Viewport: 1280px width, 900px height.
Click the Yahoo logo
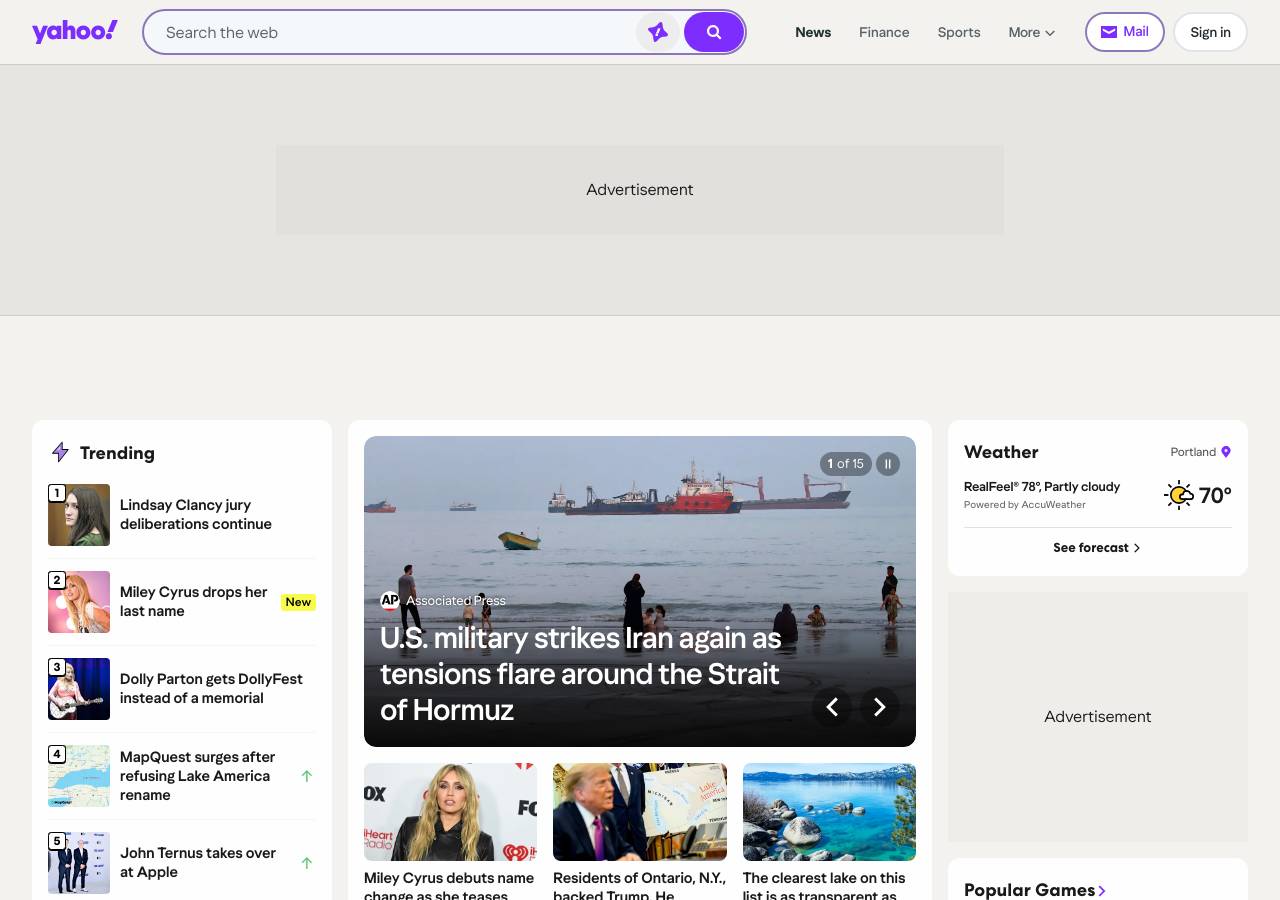(x=75, y=32)
